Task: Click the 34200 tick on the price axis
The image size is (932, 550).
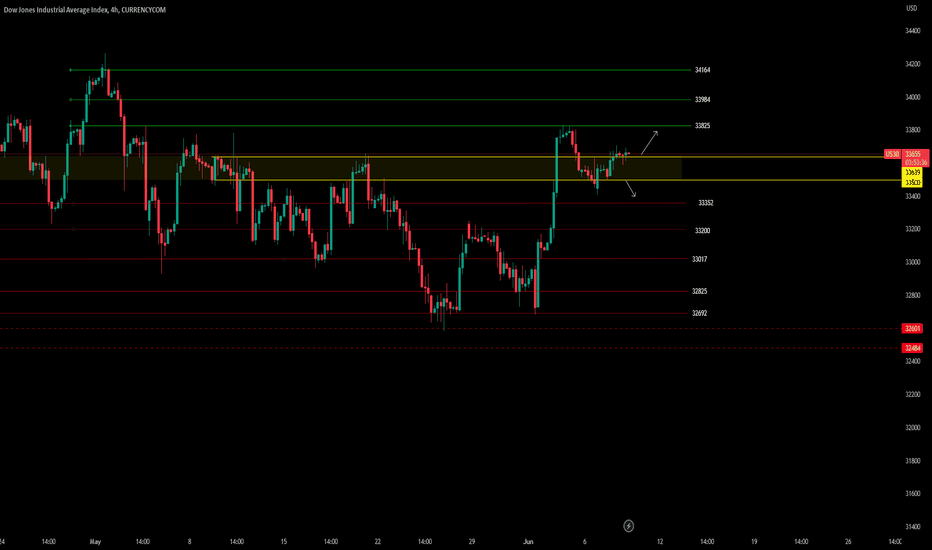Action: point(912,64)
